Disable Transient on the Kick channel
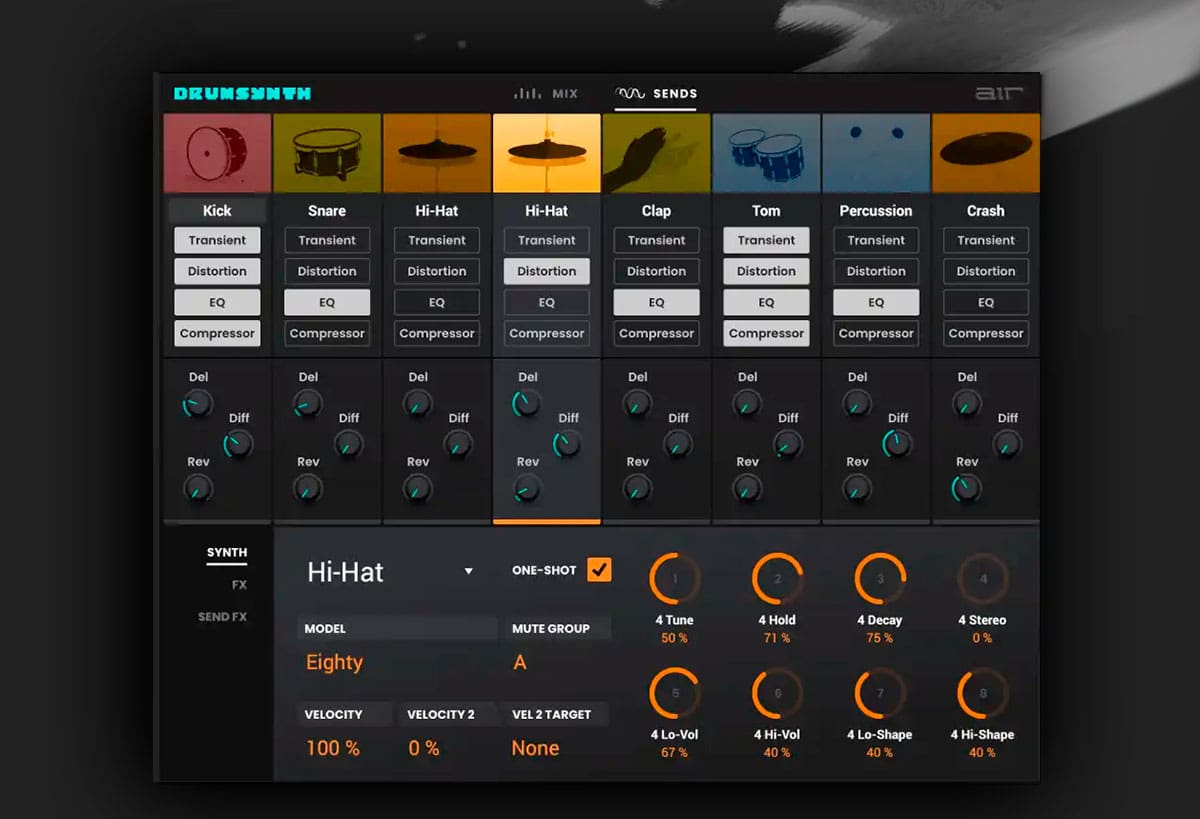This screenshot has width=1200, height=819. point(217,240)
